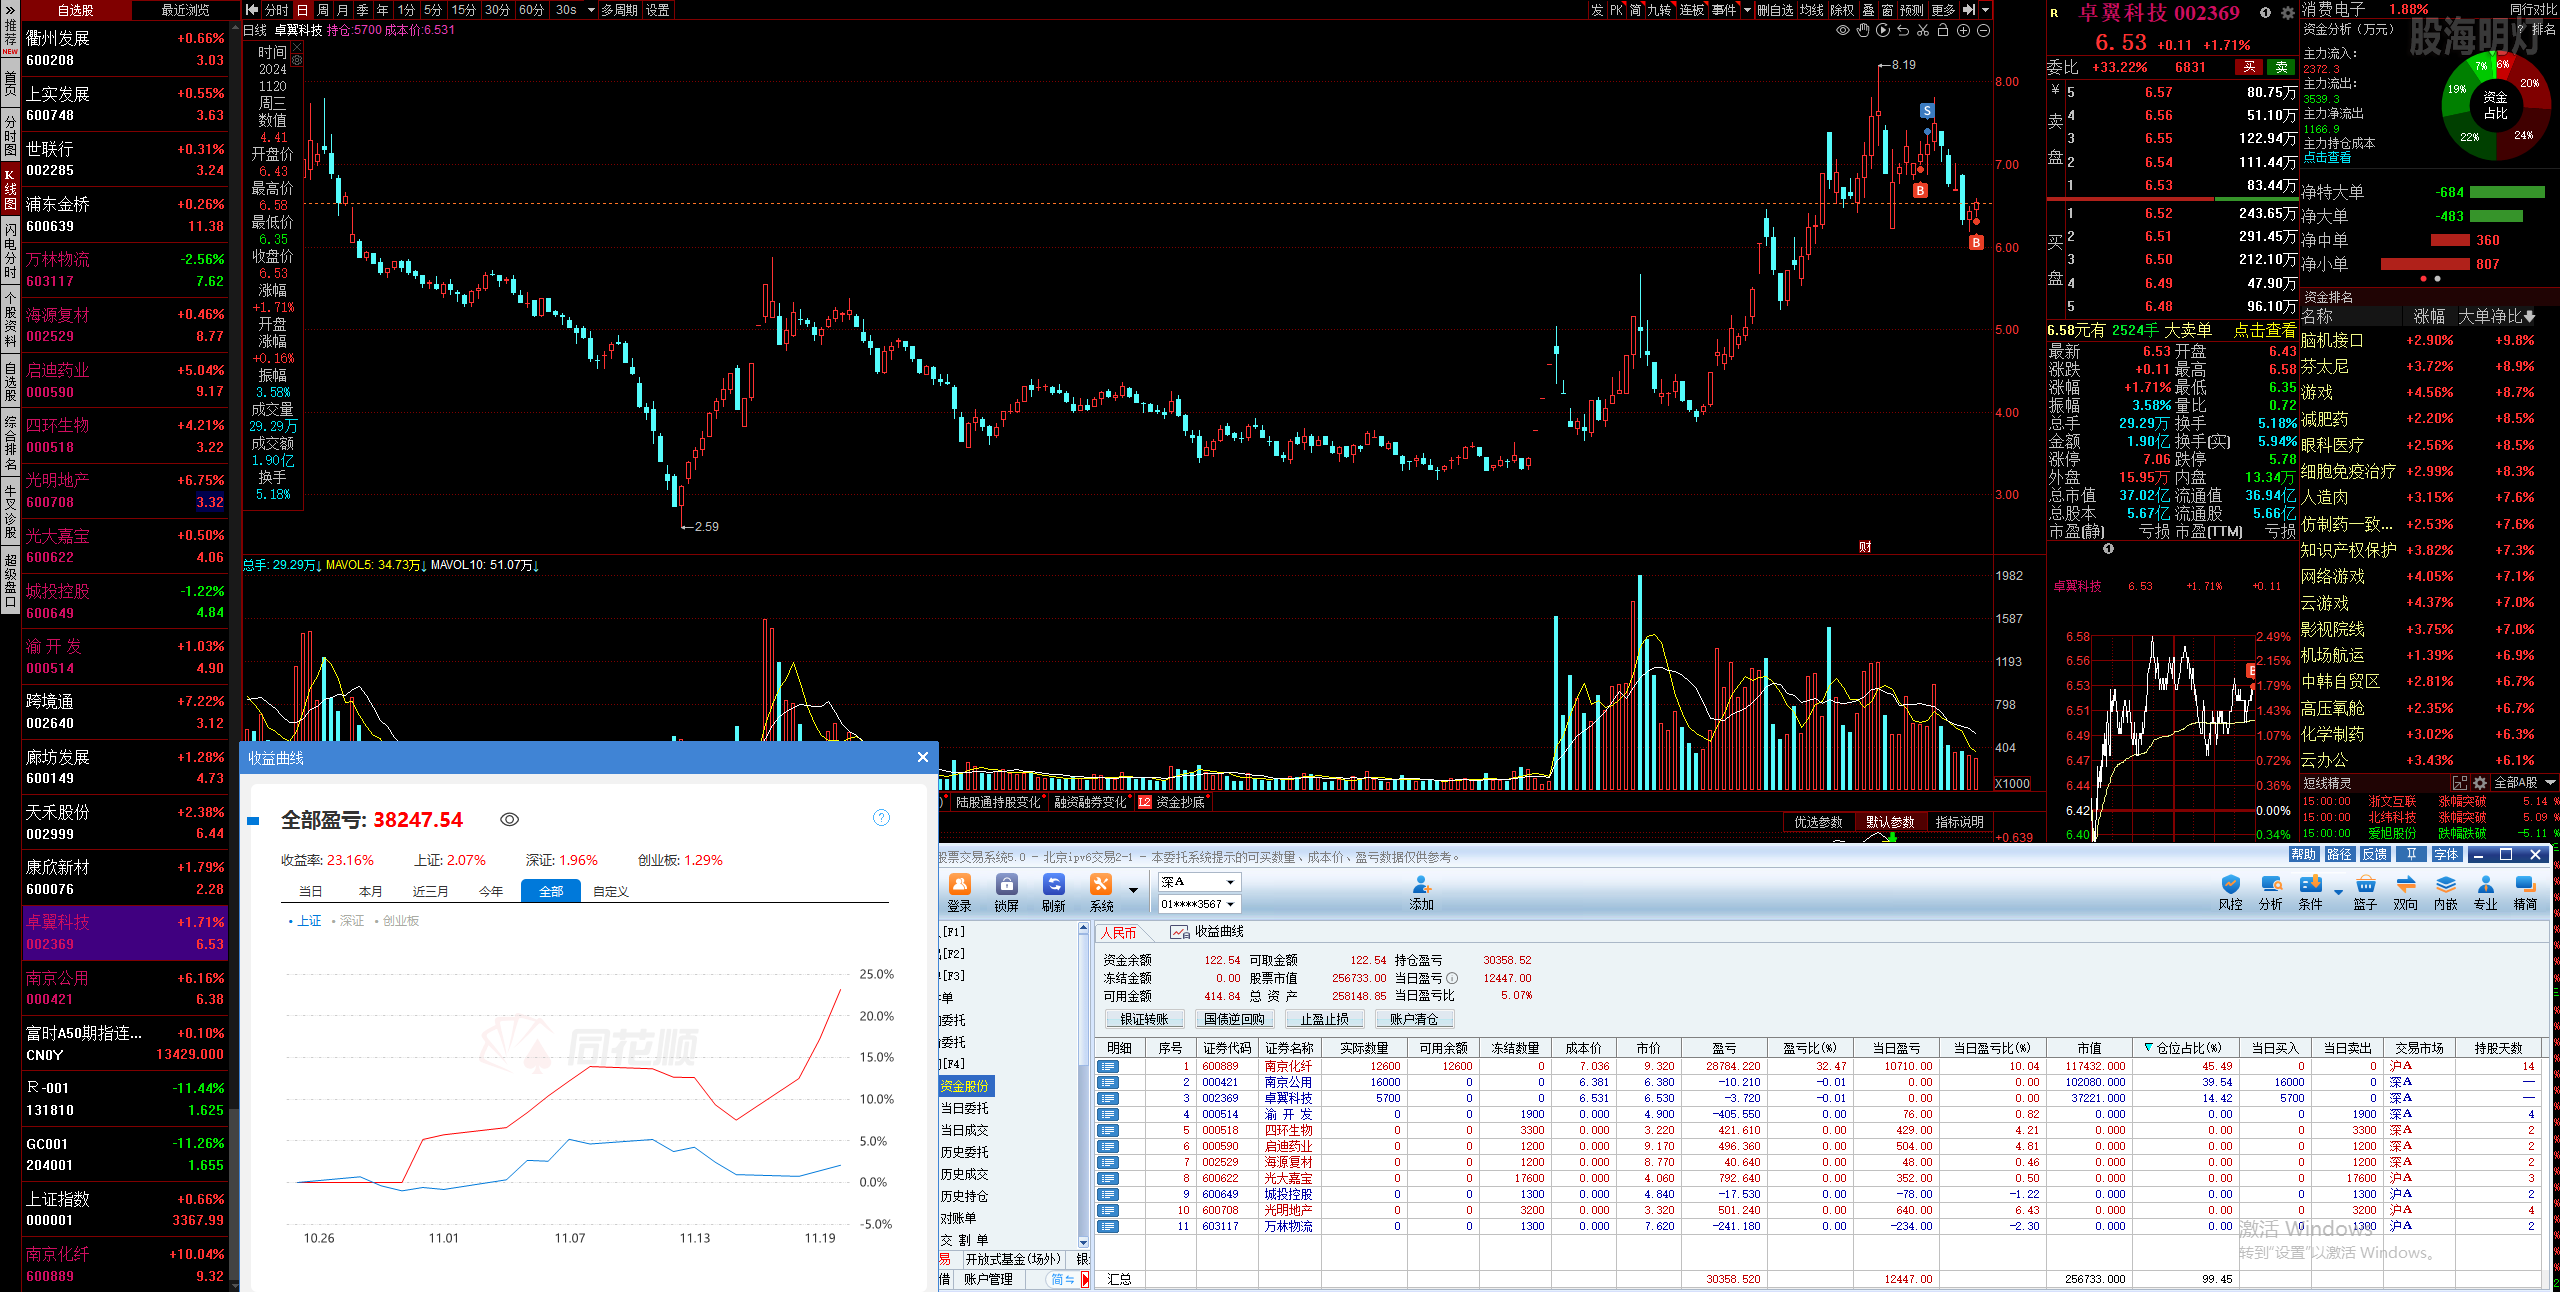
Task: Click the 内嵌 embedded mode icon
Action: click(2445, 892)
